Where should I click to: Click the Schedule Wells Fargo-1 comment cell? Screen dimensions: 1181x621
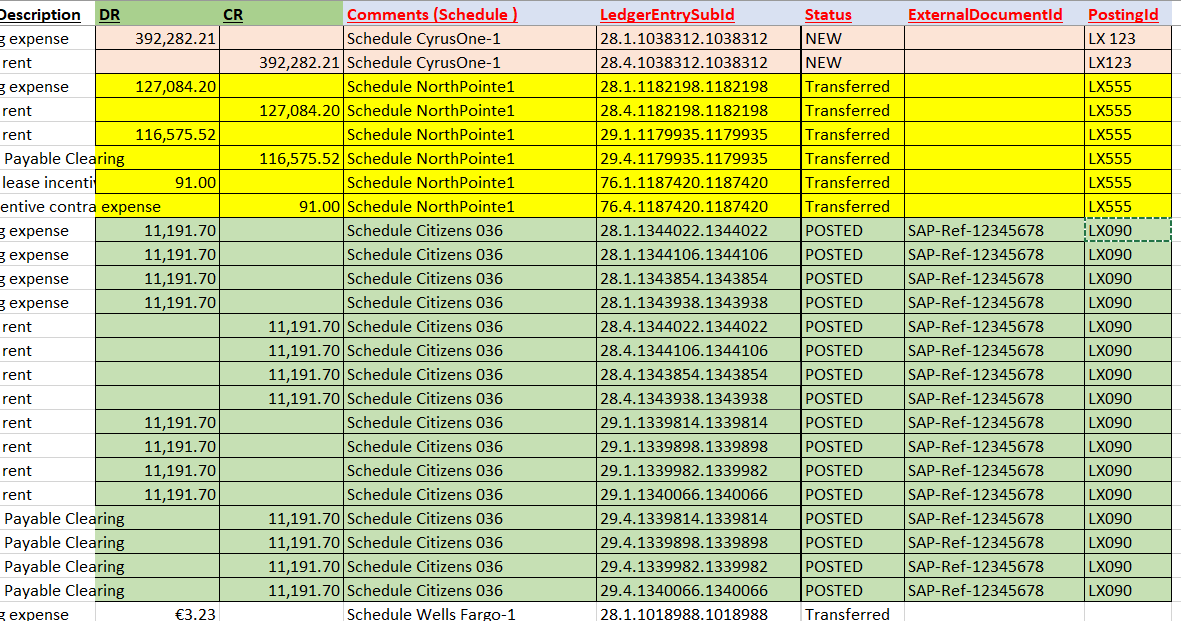[470, 614]
